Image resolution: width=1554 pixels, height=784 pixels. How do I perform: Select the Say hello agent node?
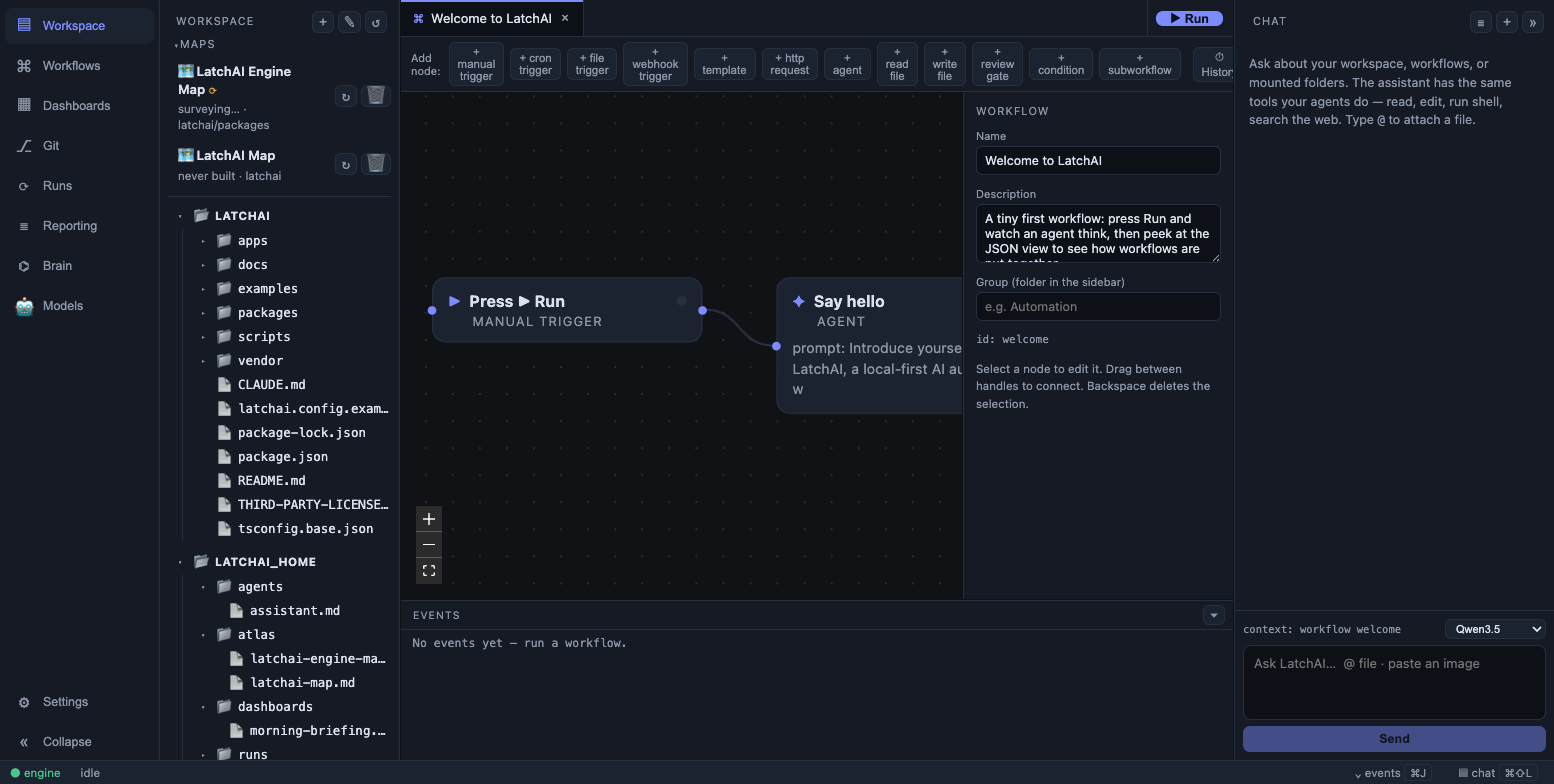click(x=869, y=345)
